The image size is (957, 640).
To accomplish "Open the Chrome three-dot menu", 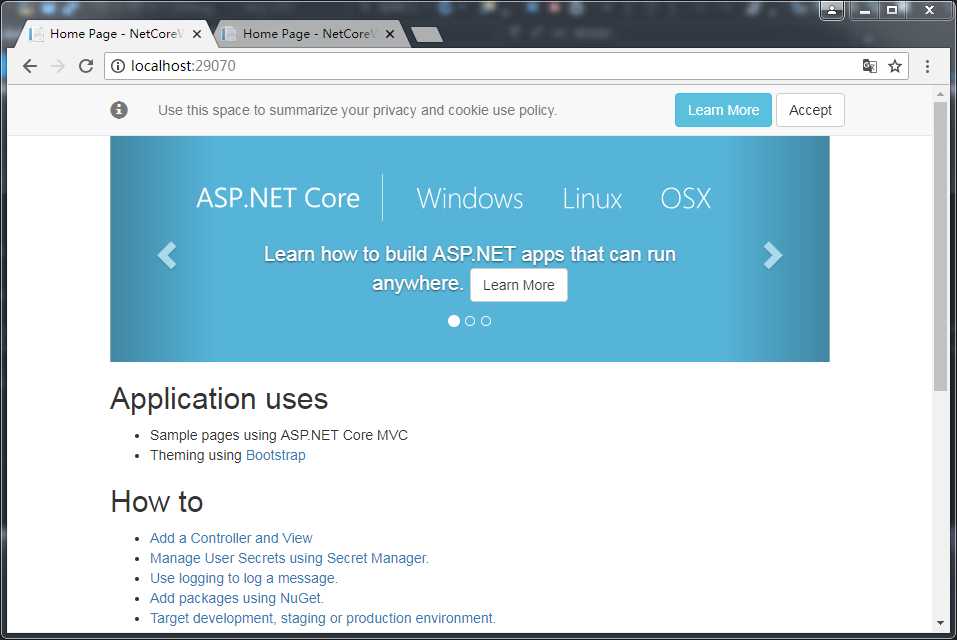I will pyautogui.click(x=927, y=66).
